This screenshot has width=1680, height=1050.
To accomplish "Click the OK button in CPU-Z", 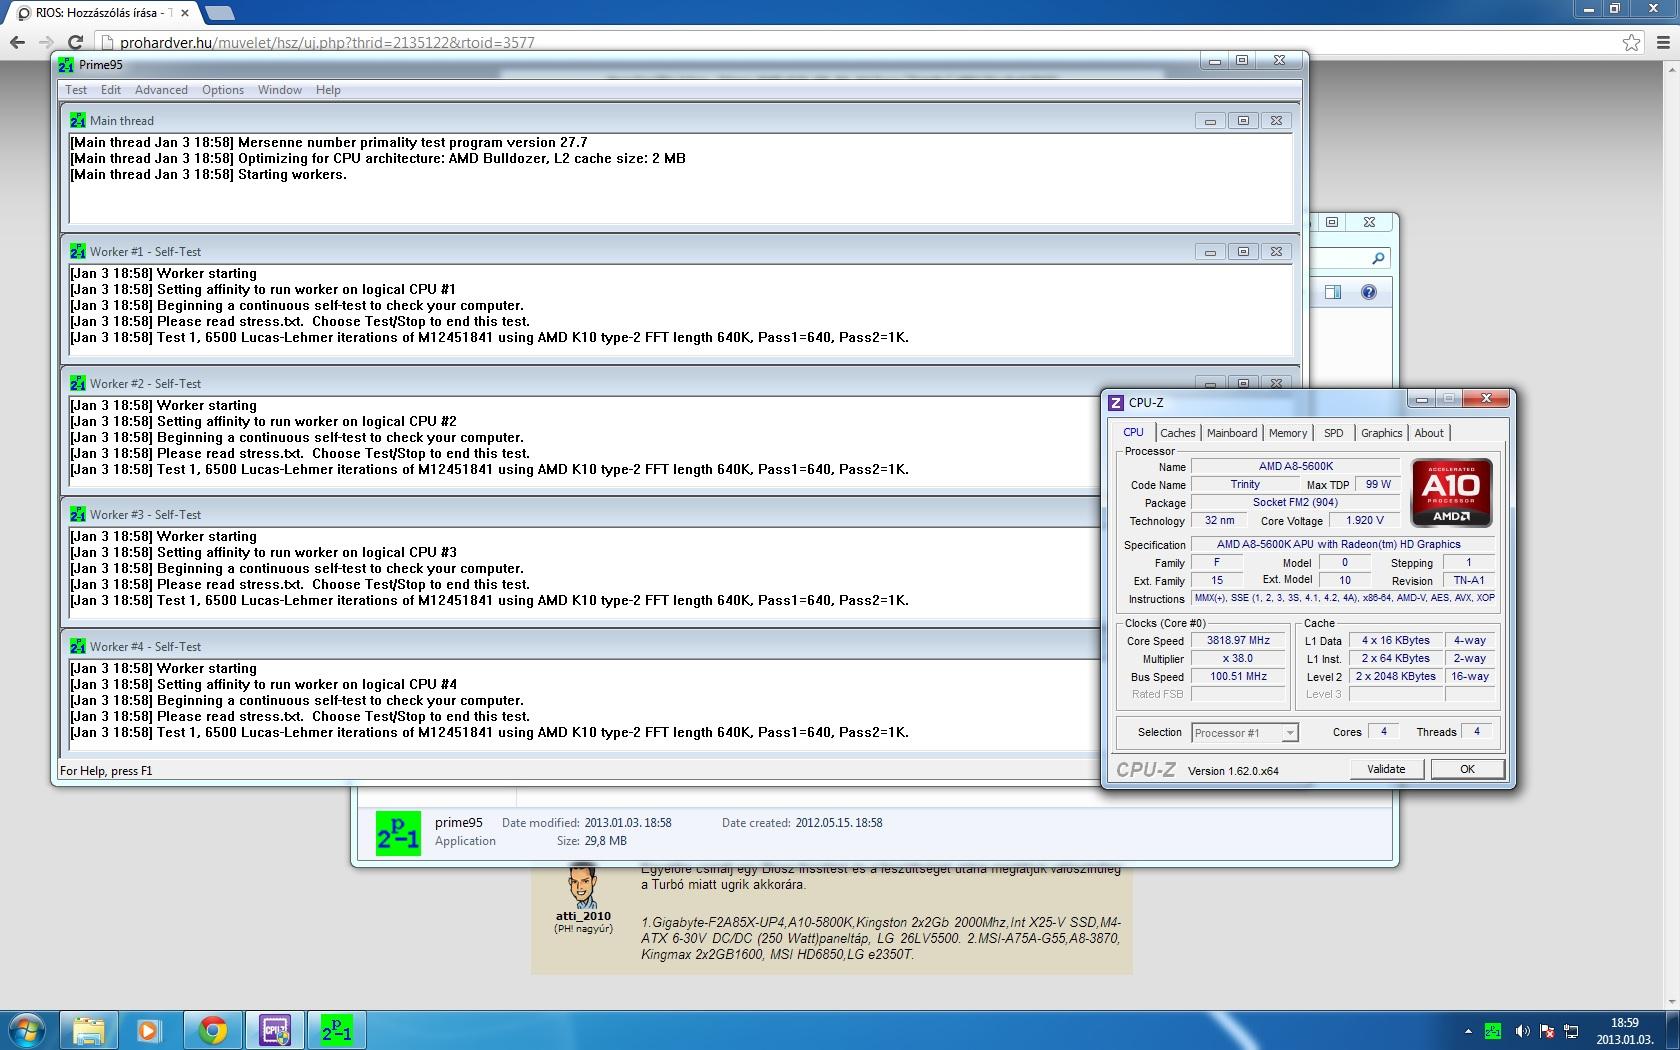I will [1467, 769].
